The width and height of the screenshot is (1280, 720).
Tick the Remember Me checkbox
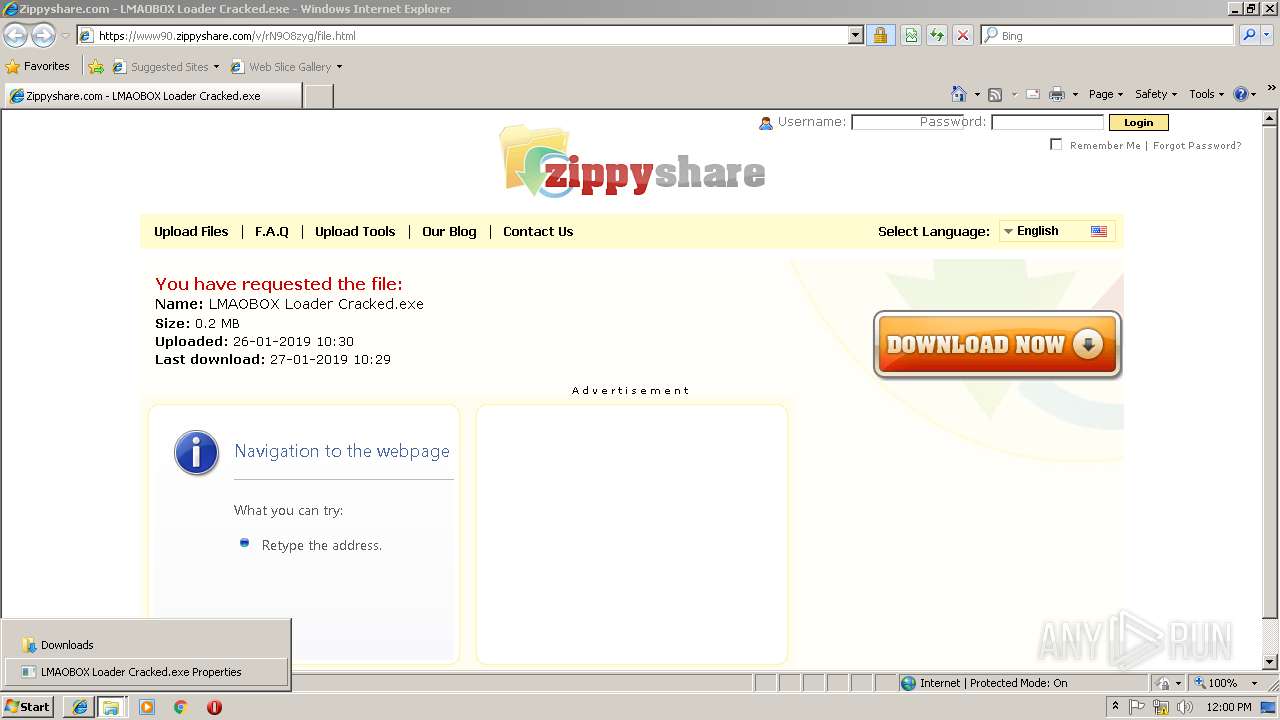pyautogui.click(x=1056, y=145)
